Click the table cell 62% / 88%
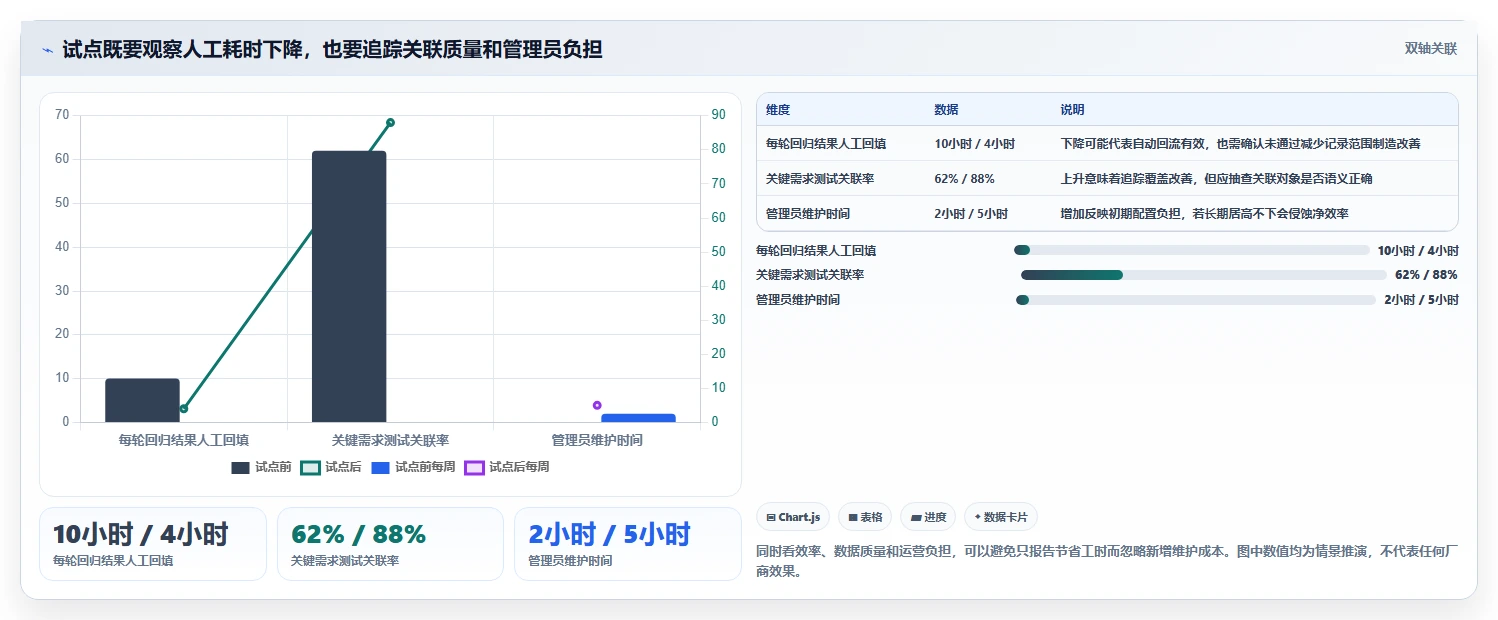The height and width of the screenshot is (620, 1498). pos(964,179)
